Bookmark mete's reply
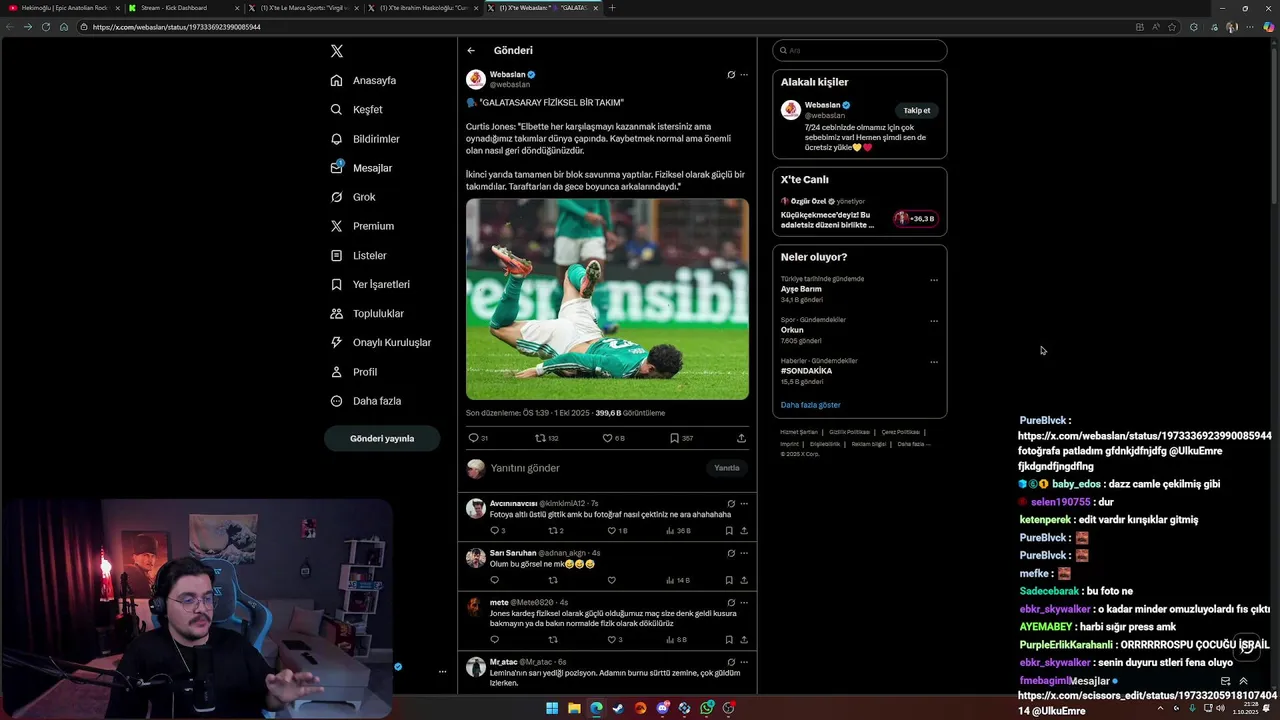The width and height of the screenshot is (1280, 720). coord(729,639)
